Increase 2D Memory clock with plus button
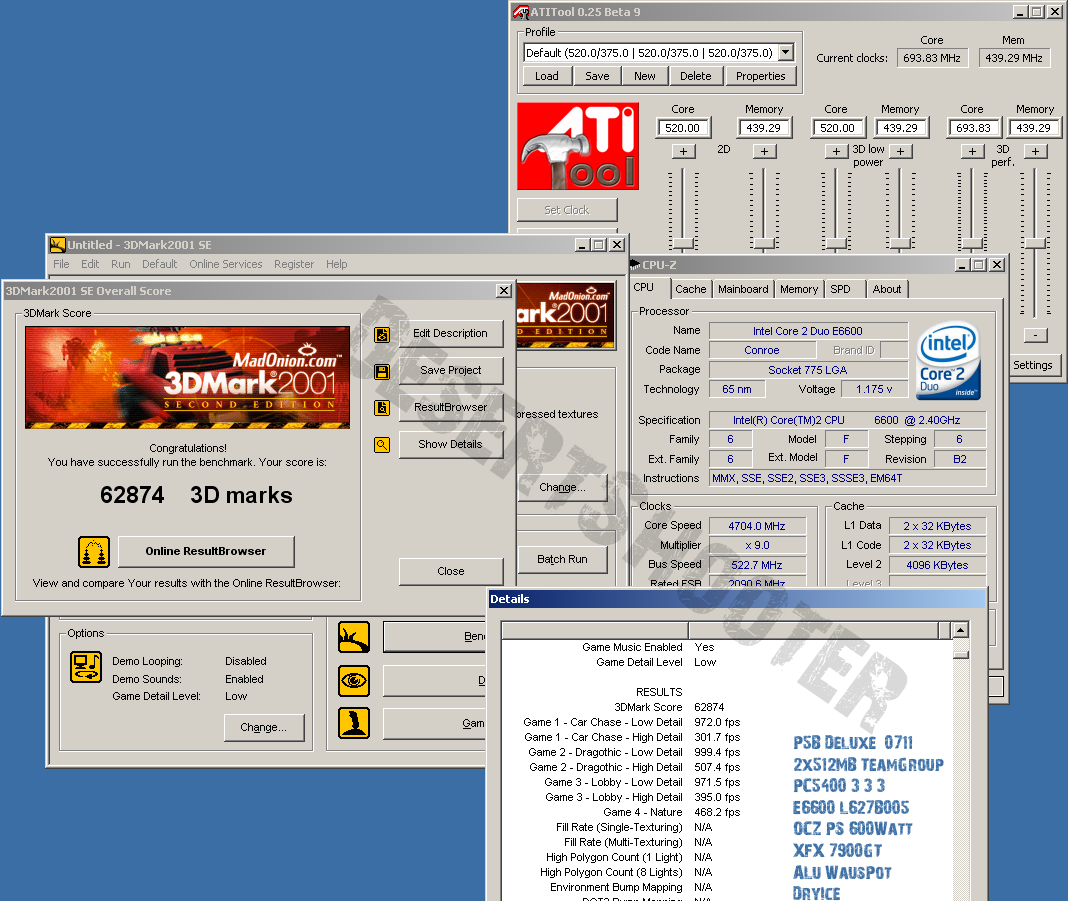 (x=764, y=151)
